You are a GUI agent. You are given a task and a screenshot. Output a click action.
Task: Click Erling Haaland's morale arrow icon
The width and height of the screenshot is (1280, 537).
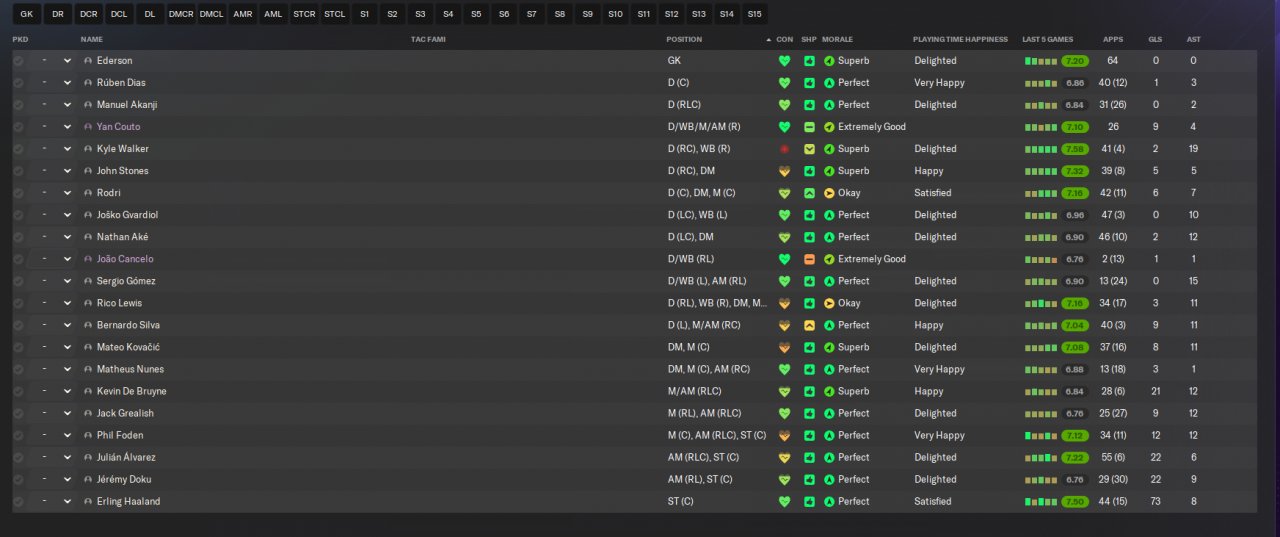click(x=829, y=501)
